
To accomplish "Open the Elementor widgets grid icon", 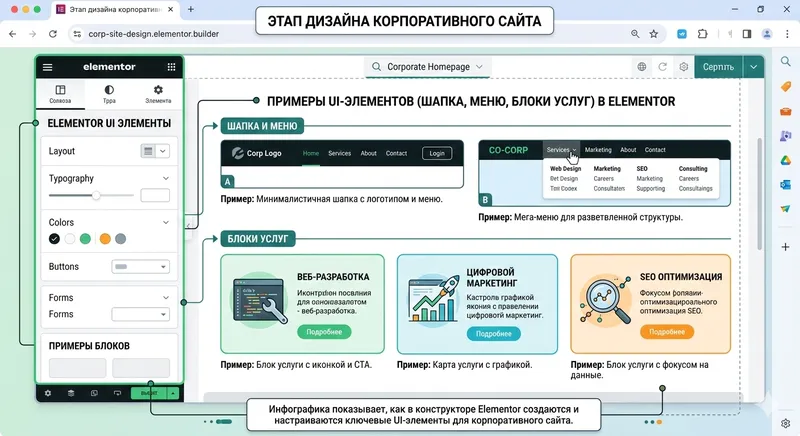I will click(x=171, y=67).
